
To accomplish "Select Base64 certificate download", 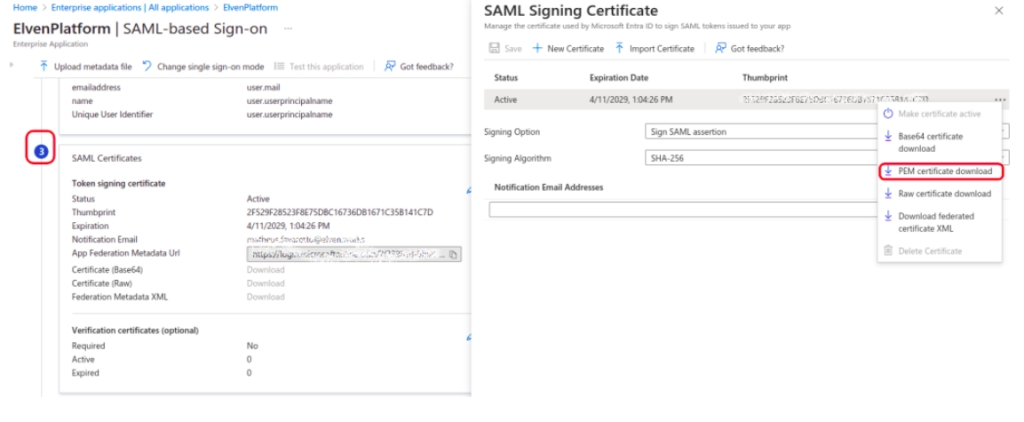I will point(930,142).
